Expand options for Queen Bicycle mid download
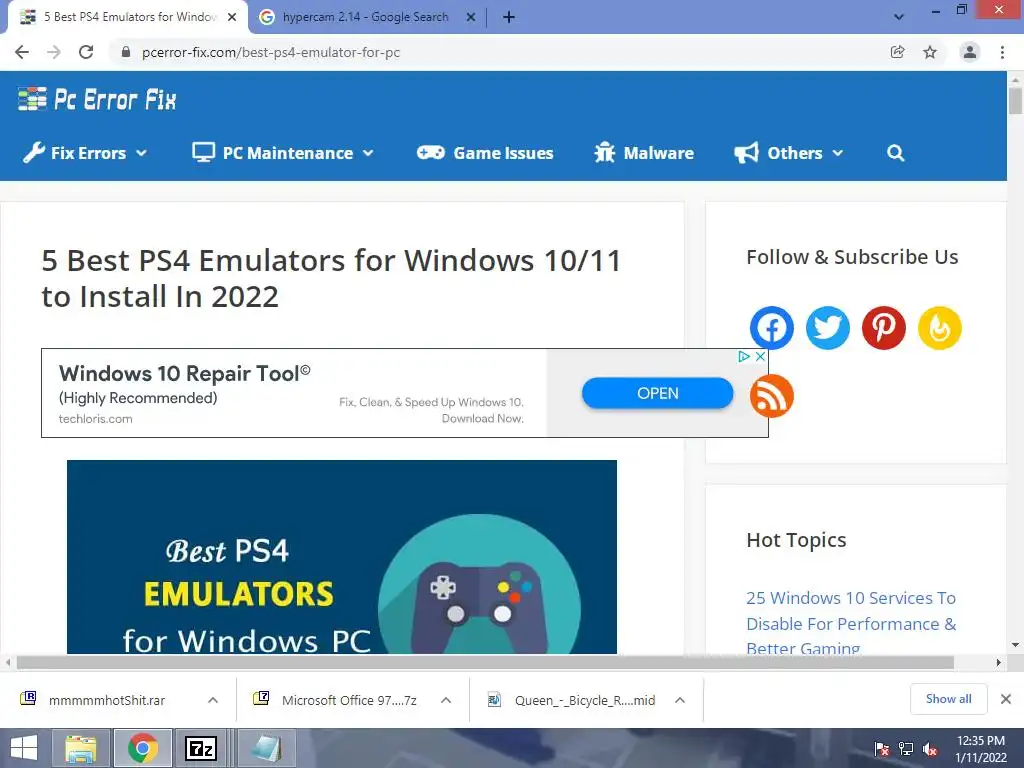The image size is (1024, 768). coord(680,700)
